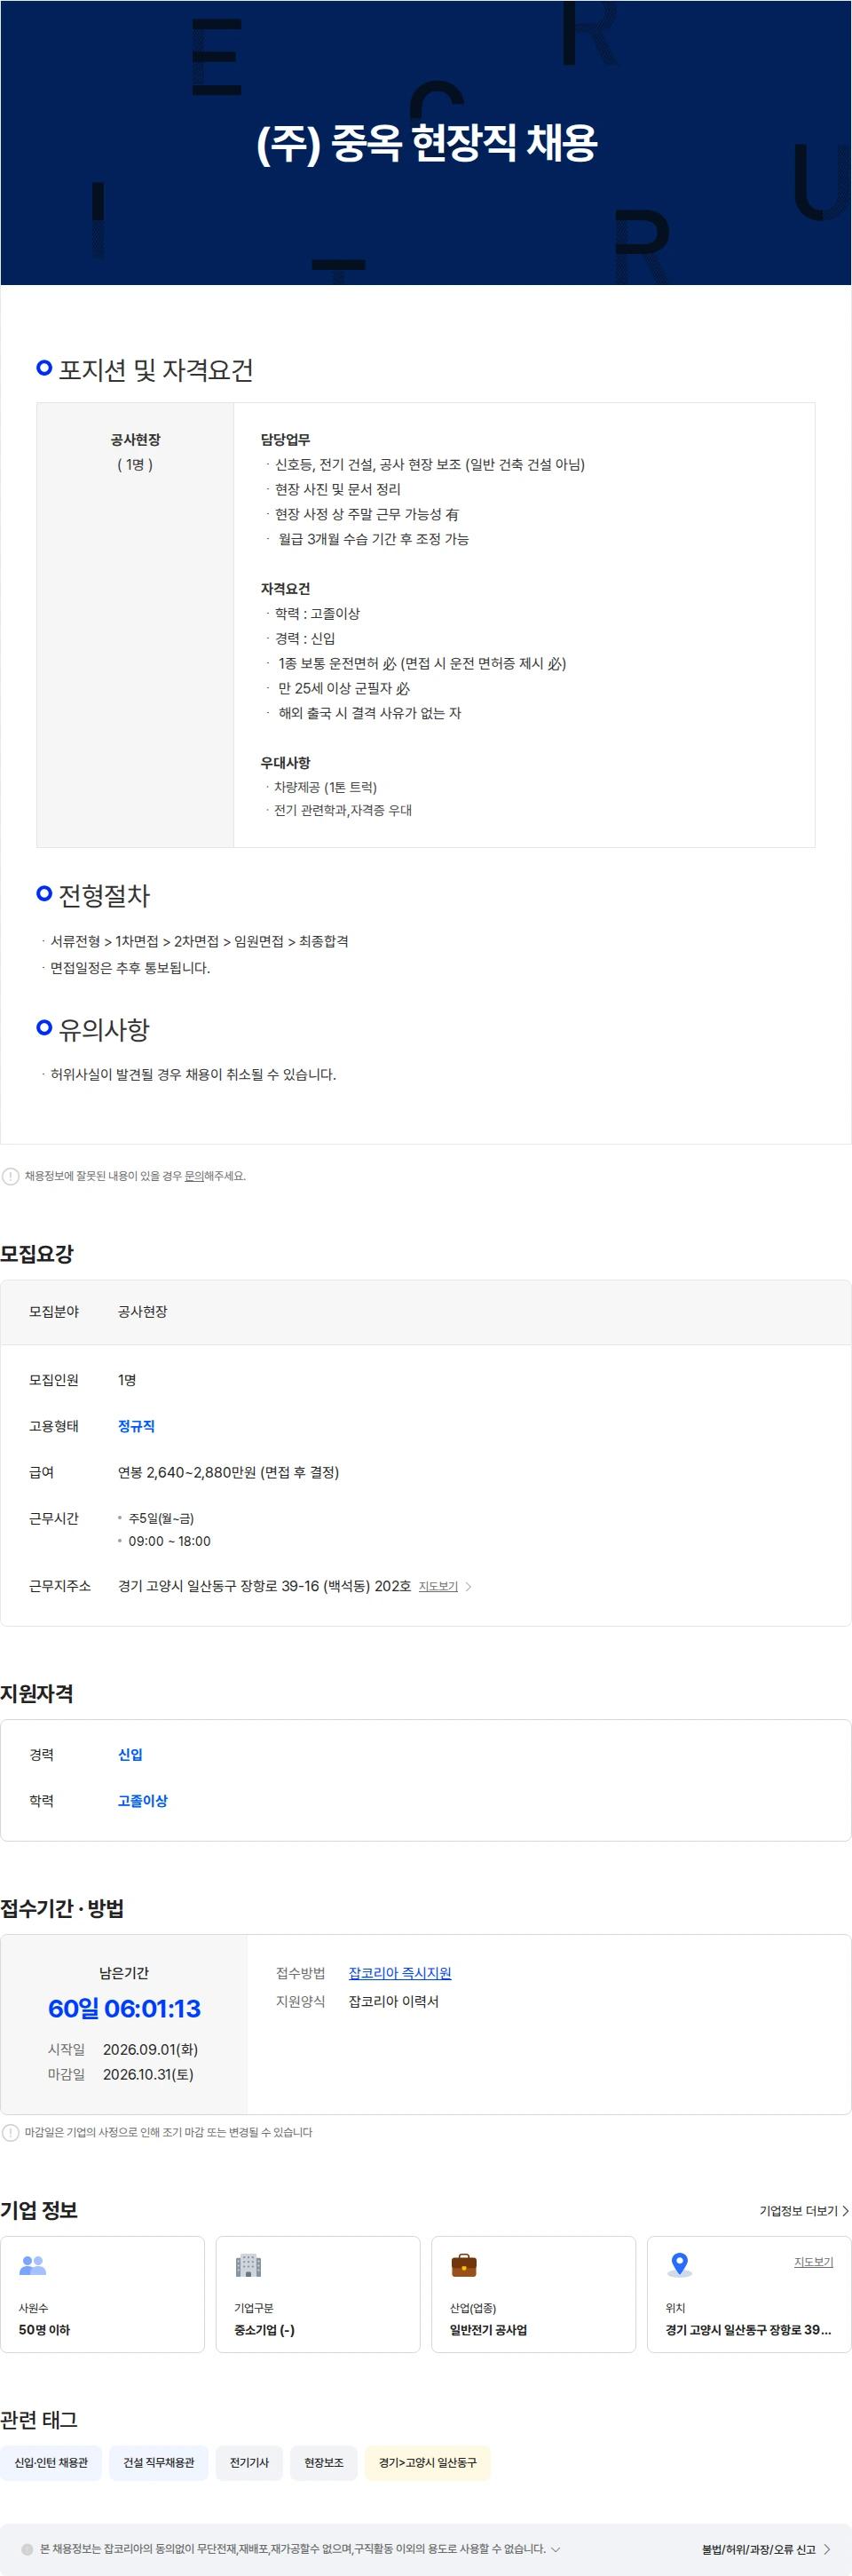This screenshot has height=2576, width=852.
Task: Open 기업정보 더보기 link
Action: click(x=804, y=2210)
